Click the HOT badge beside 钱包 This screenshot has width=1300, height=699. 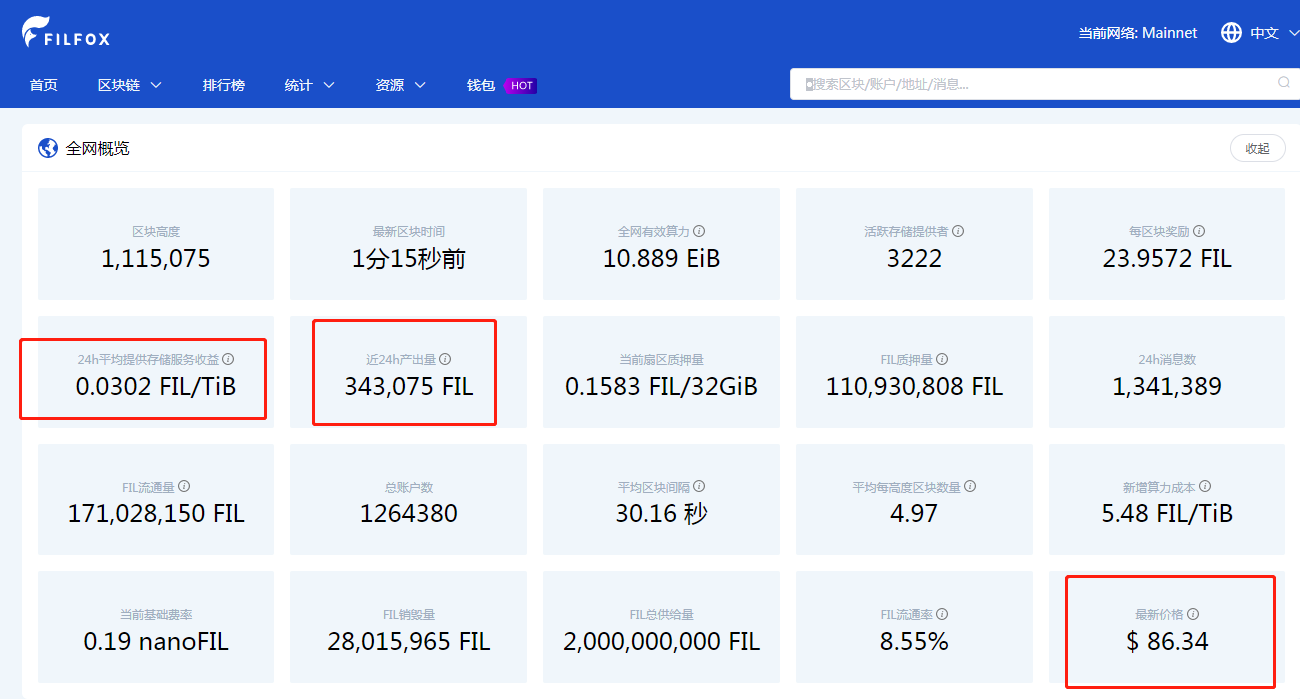point(521,85)
